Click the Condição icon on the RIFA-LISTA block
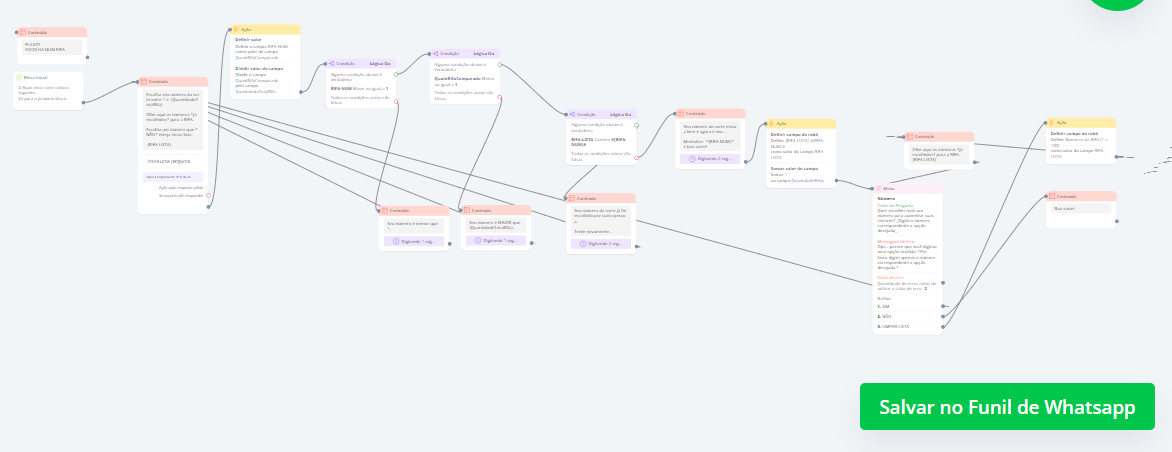 [x=572, y=115]
